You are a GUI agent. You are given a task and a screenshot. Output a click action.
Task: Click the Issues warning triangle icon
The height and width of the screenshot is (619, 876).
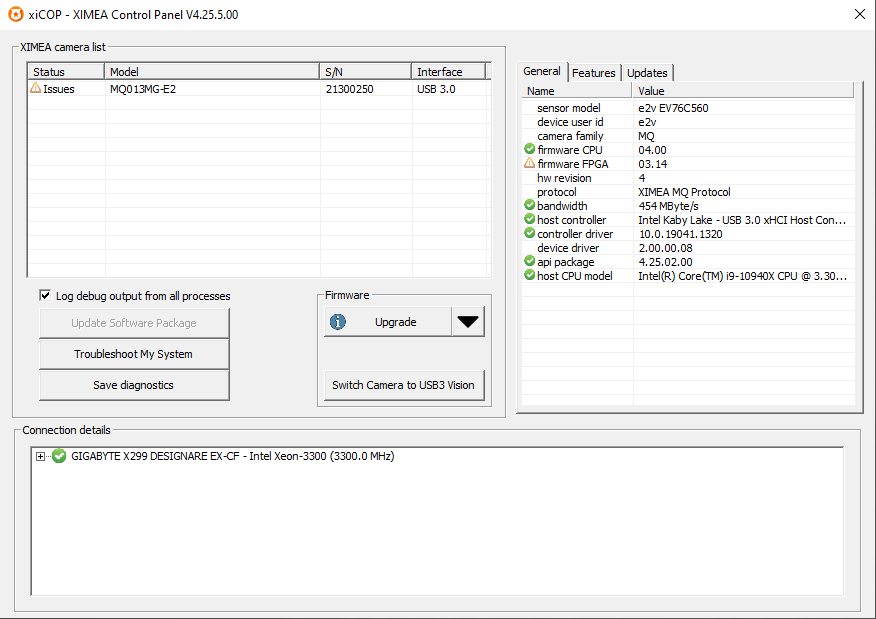[35, 88]
